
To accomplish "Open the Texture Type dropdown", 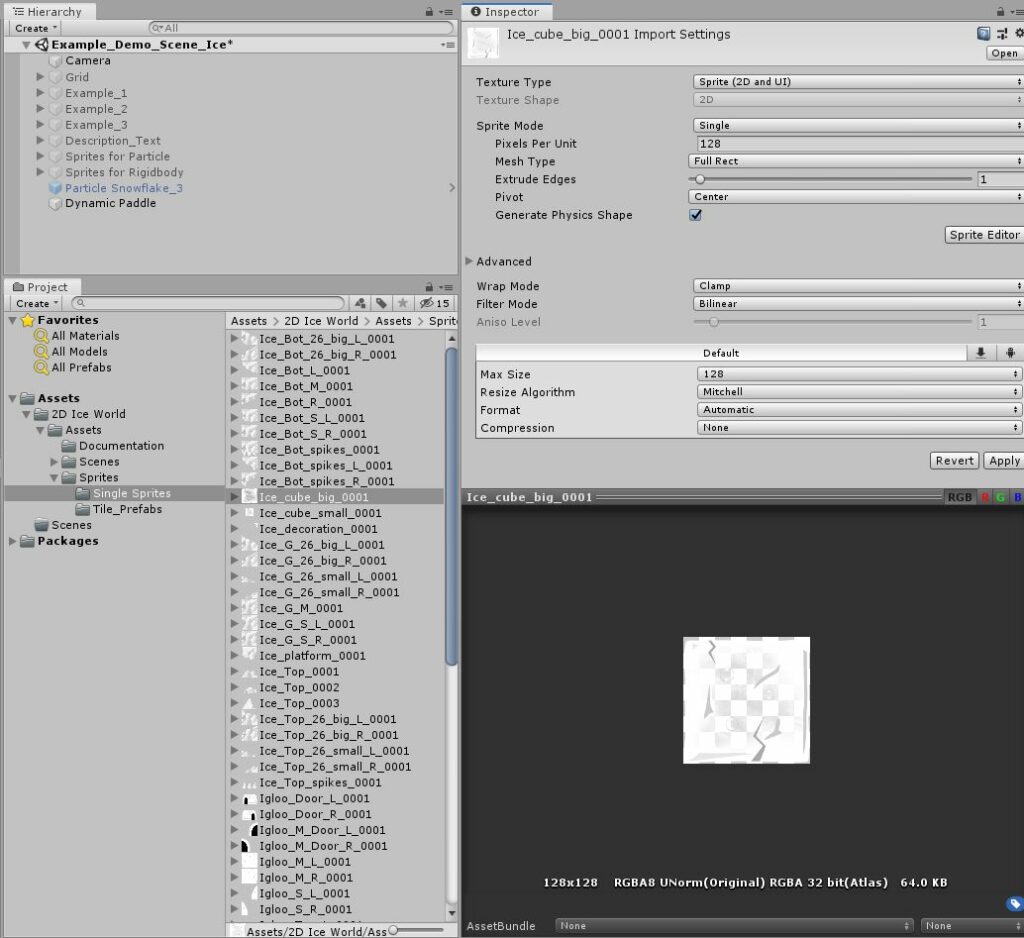I will (x=857, y=82).
